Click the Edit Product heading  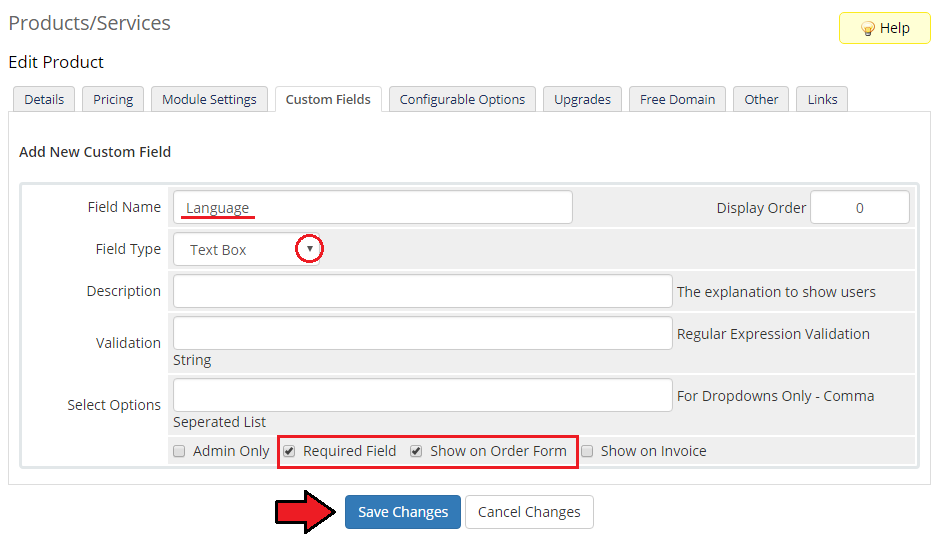click(x=56, y=62)
